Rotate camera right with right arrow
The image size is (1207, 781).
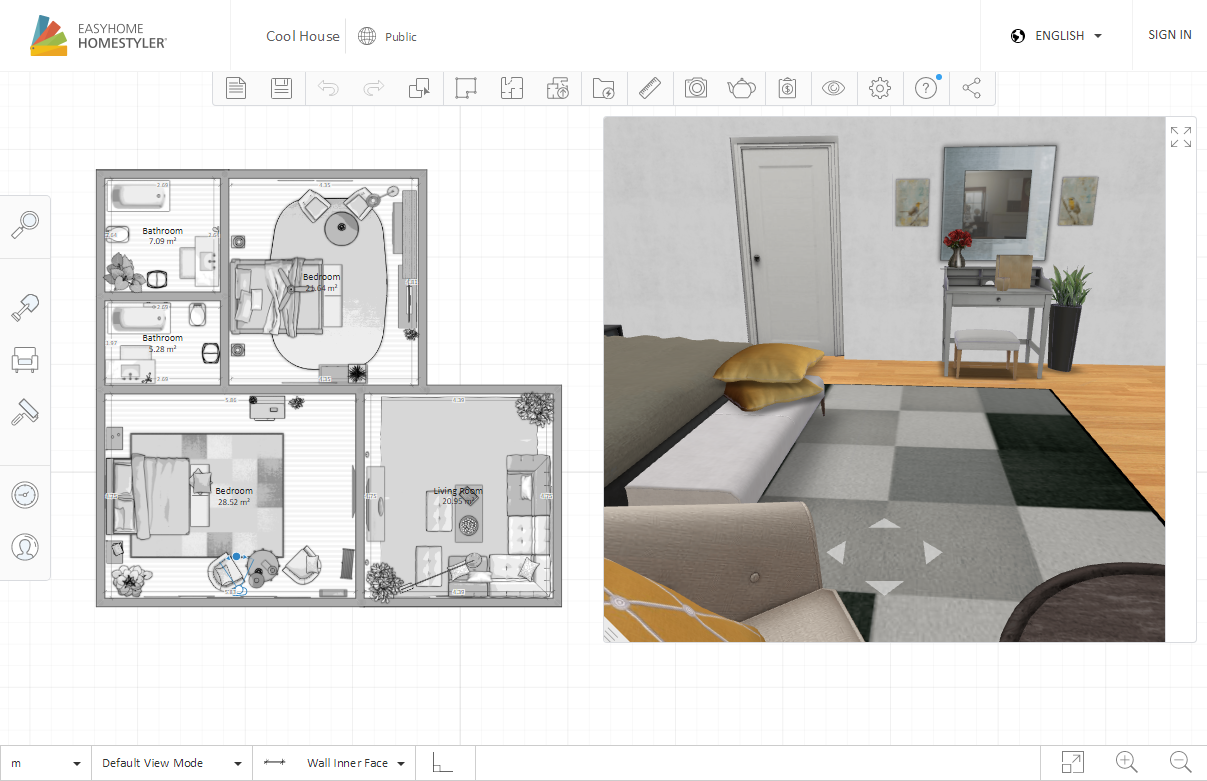[x=932, y=552]
